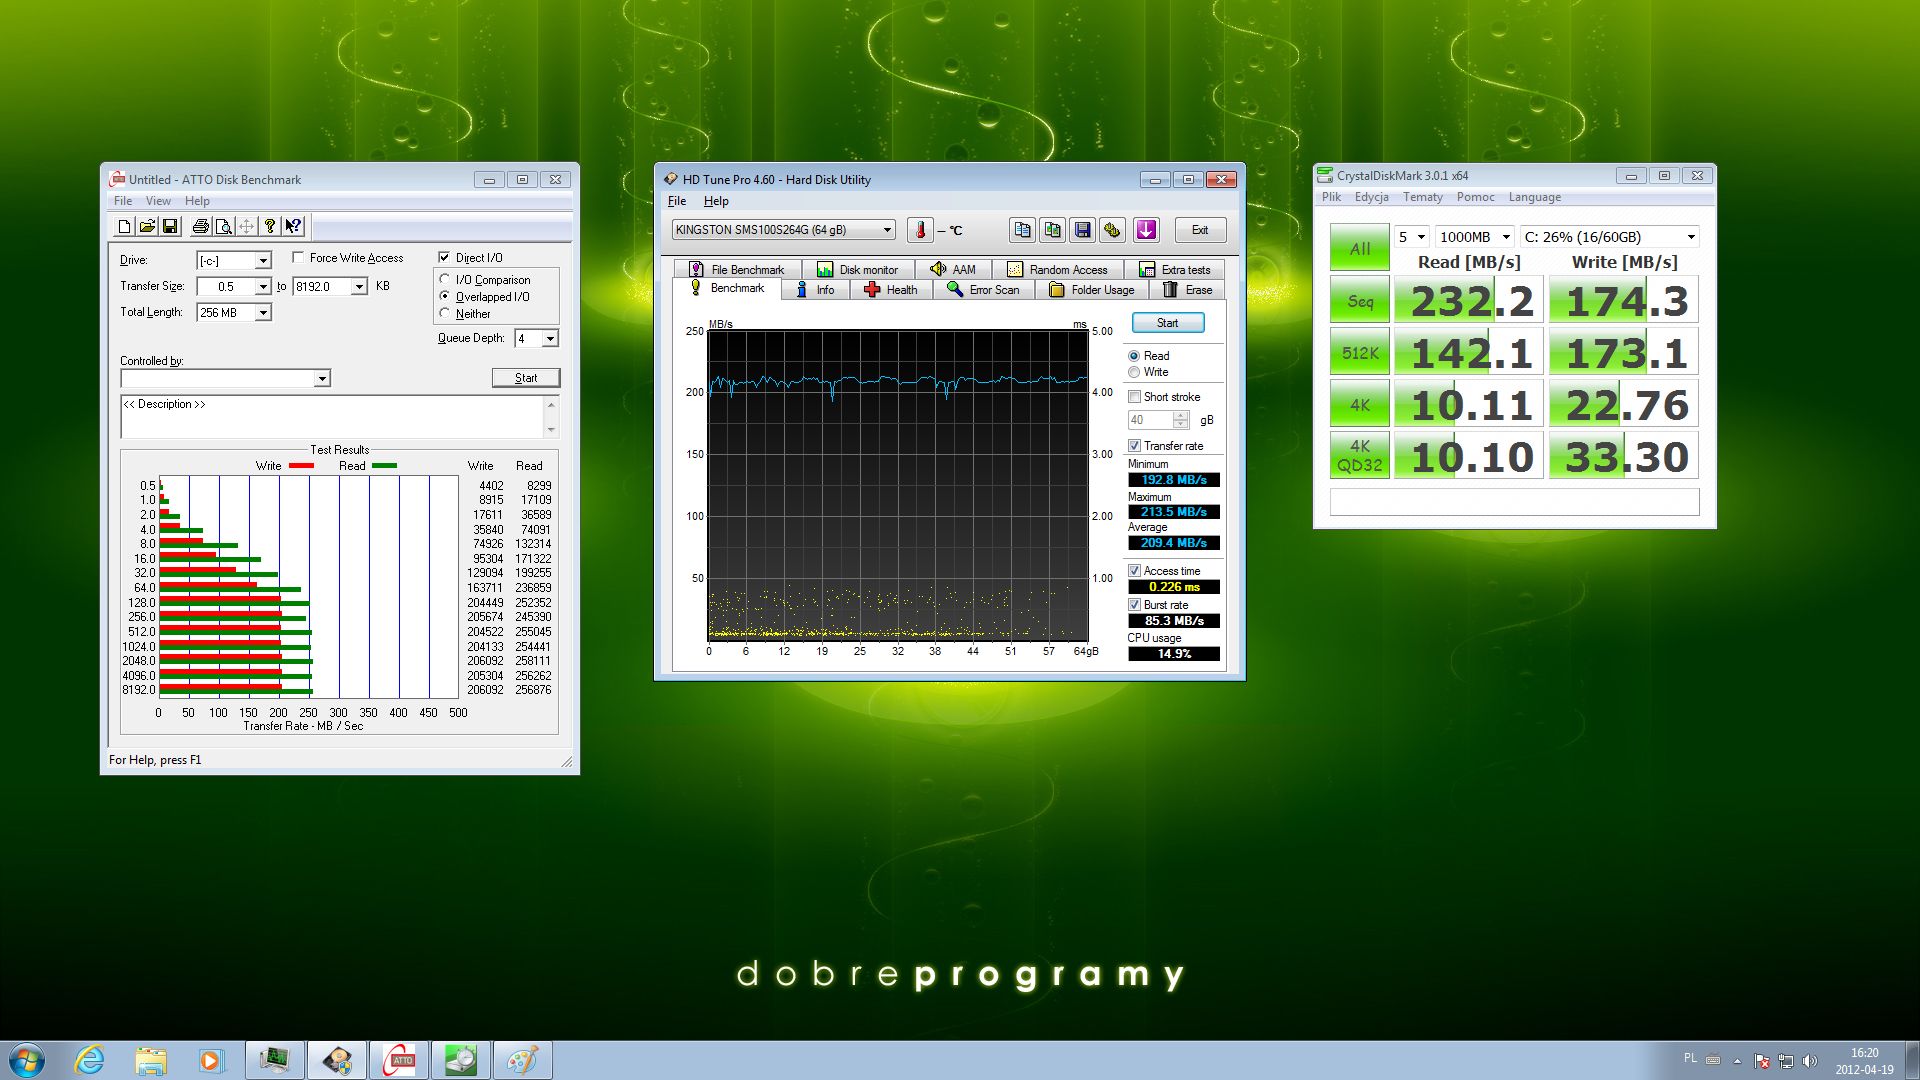
Task: Click the purple down-arrow icon in HD Tune
Action: [1146, 230]
